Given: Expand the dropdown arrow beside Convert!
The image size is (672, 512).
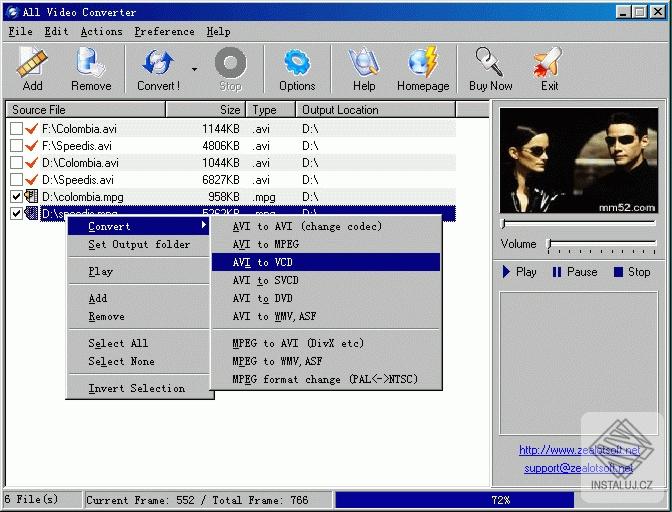Looking at the screenshot, I should (194, 70).
